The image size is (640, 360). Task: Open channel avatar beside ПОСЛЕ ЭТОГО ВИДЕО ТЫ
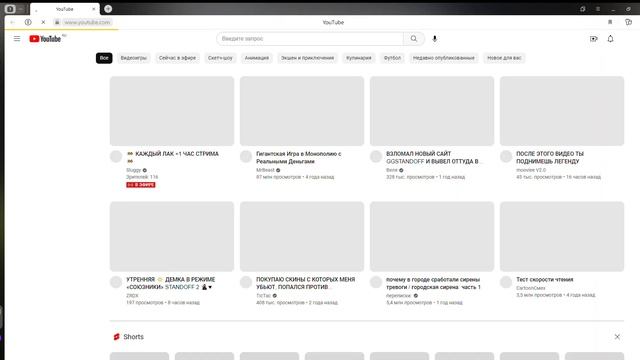(506, 156)
